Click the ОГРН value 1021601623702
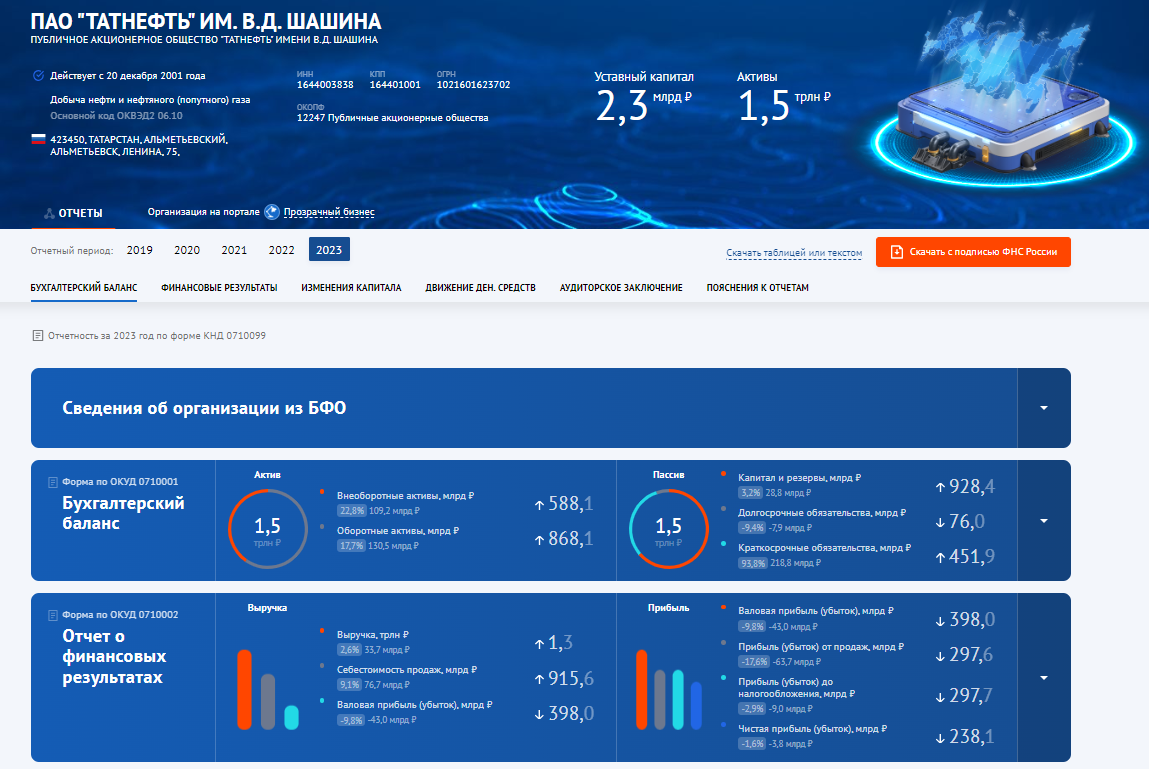This screenshot has height=769, width=1149. tap(473, 85)
